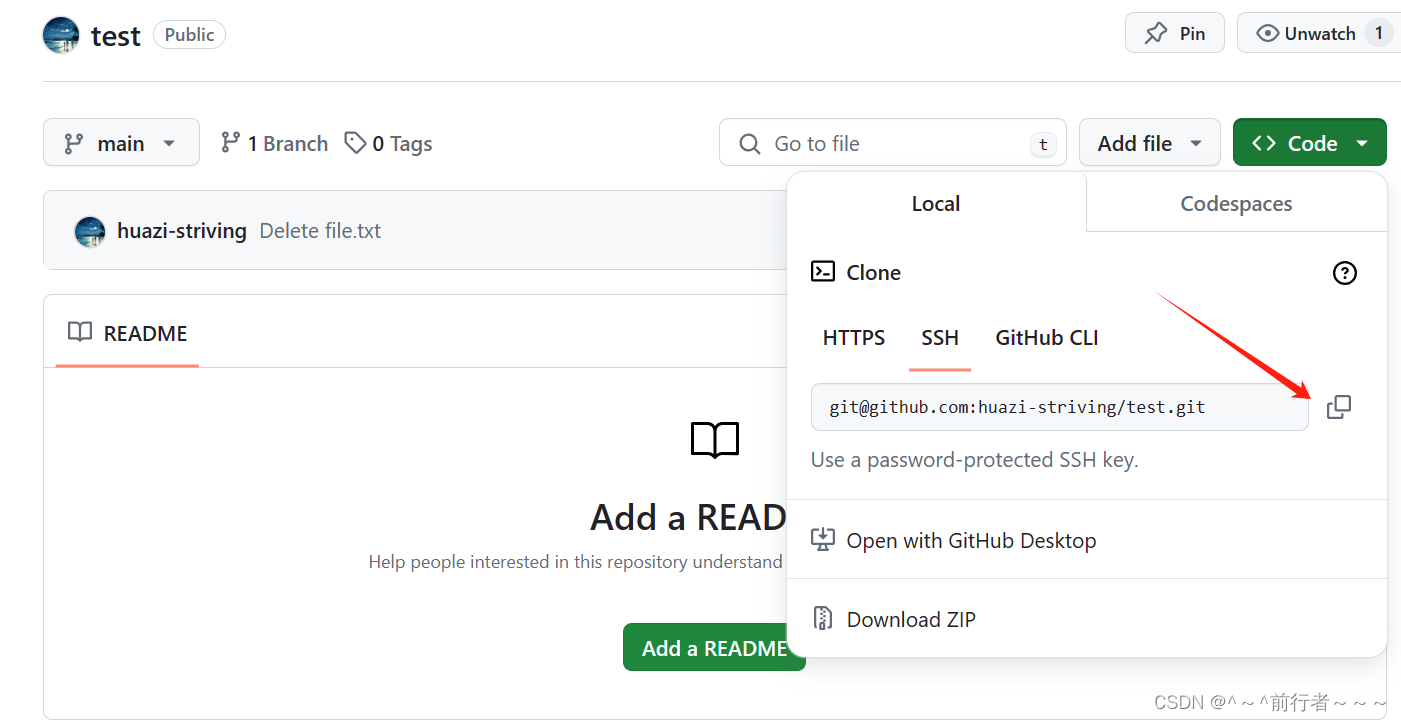Click the huazi-striving commit author avatar
1401x721 pixels.
[x=90, y=231]
